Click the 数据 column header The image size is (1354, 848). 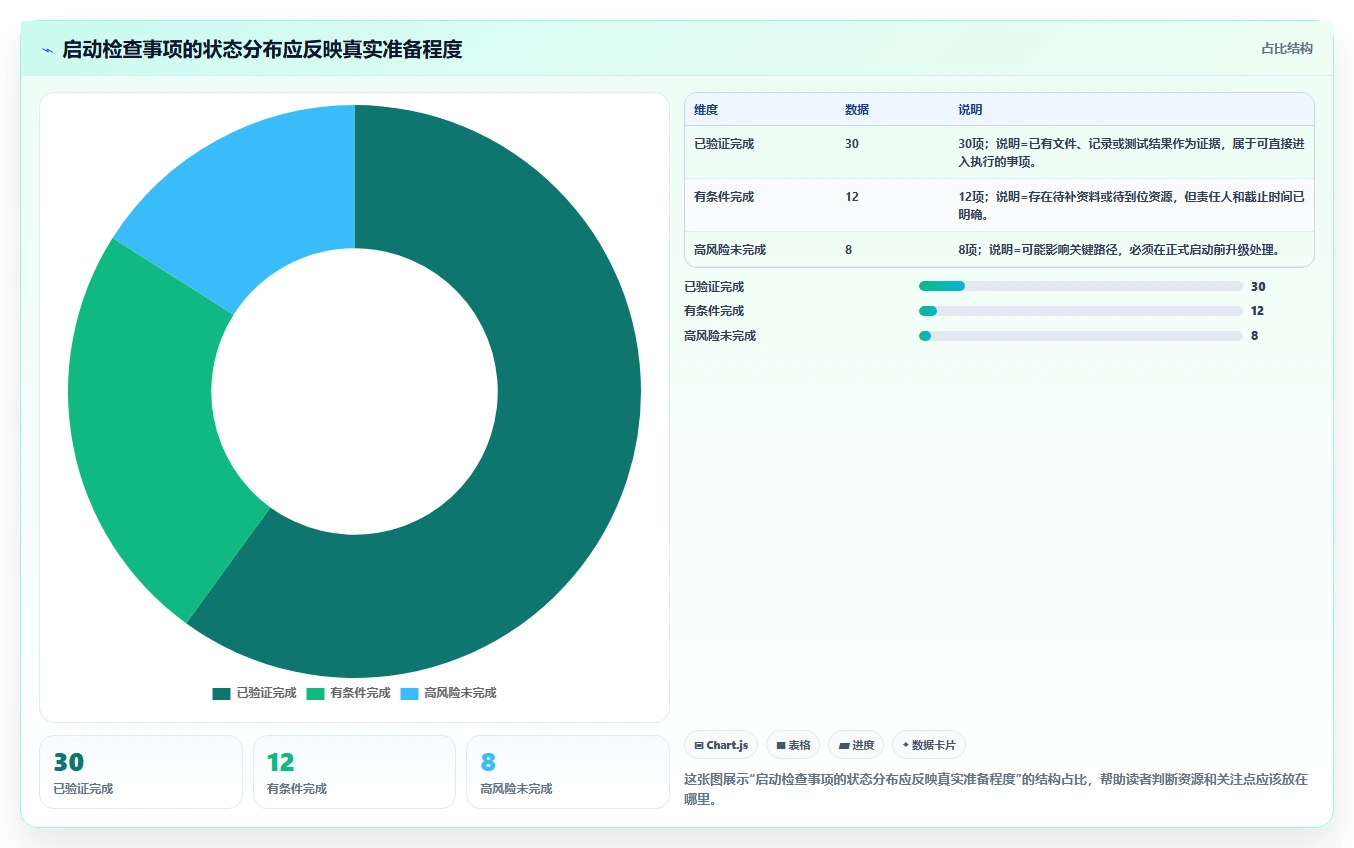857,110
